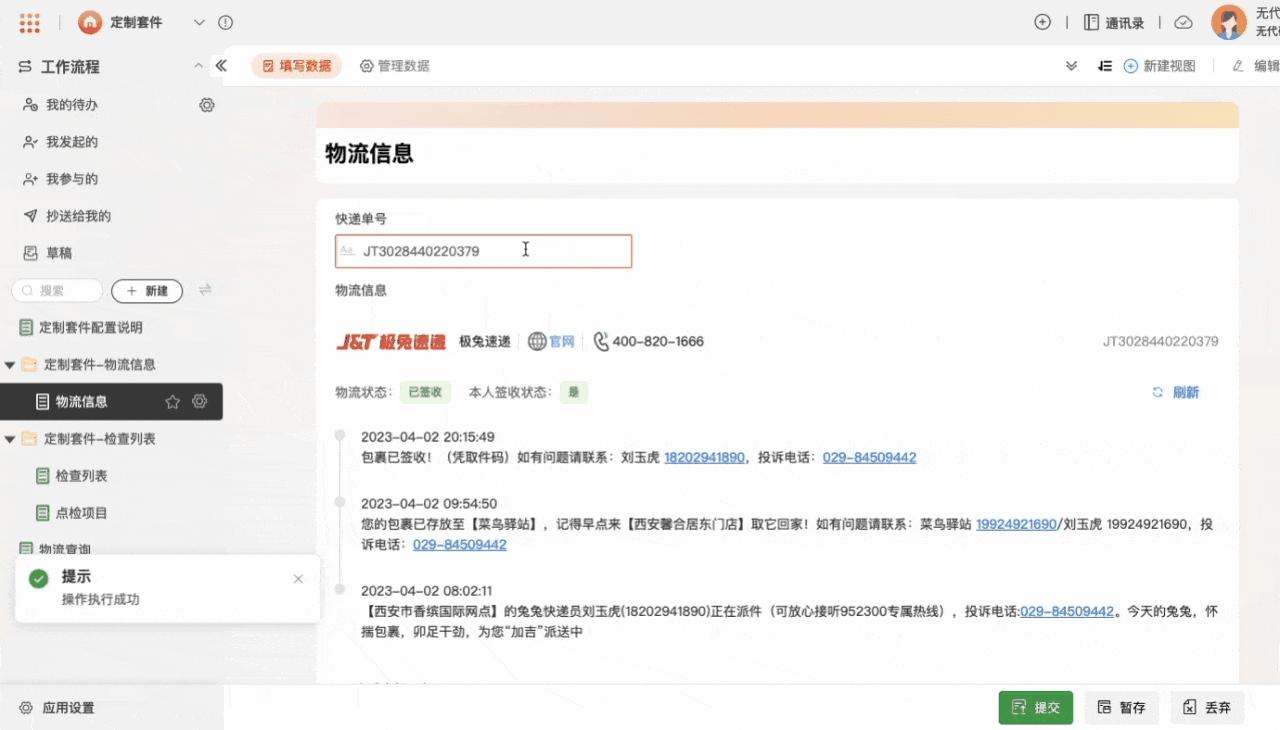
Task: Open the 通讯录 contacts panel
Action: tap(1115, 22)
